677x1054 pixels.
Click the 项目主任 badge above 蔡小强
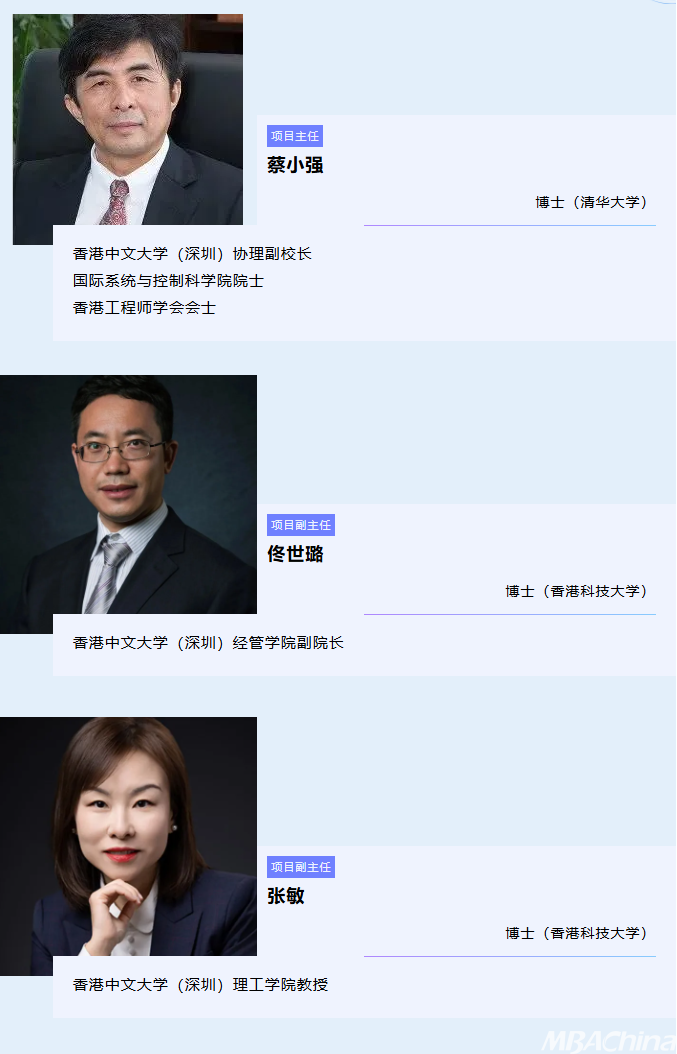pyautogui.click(x=294, y=136)
